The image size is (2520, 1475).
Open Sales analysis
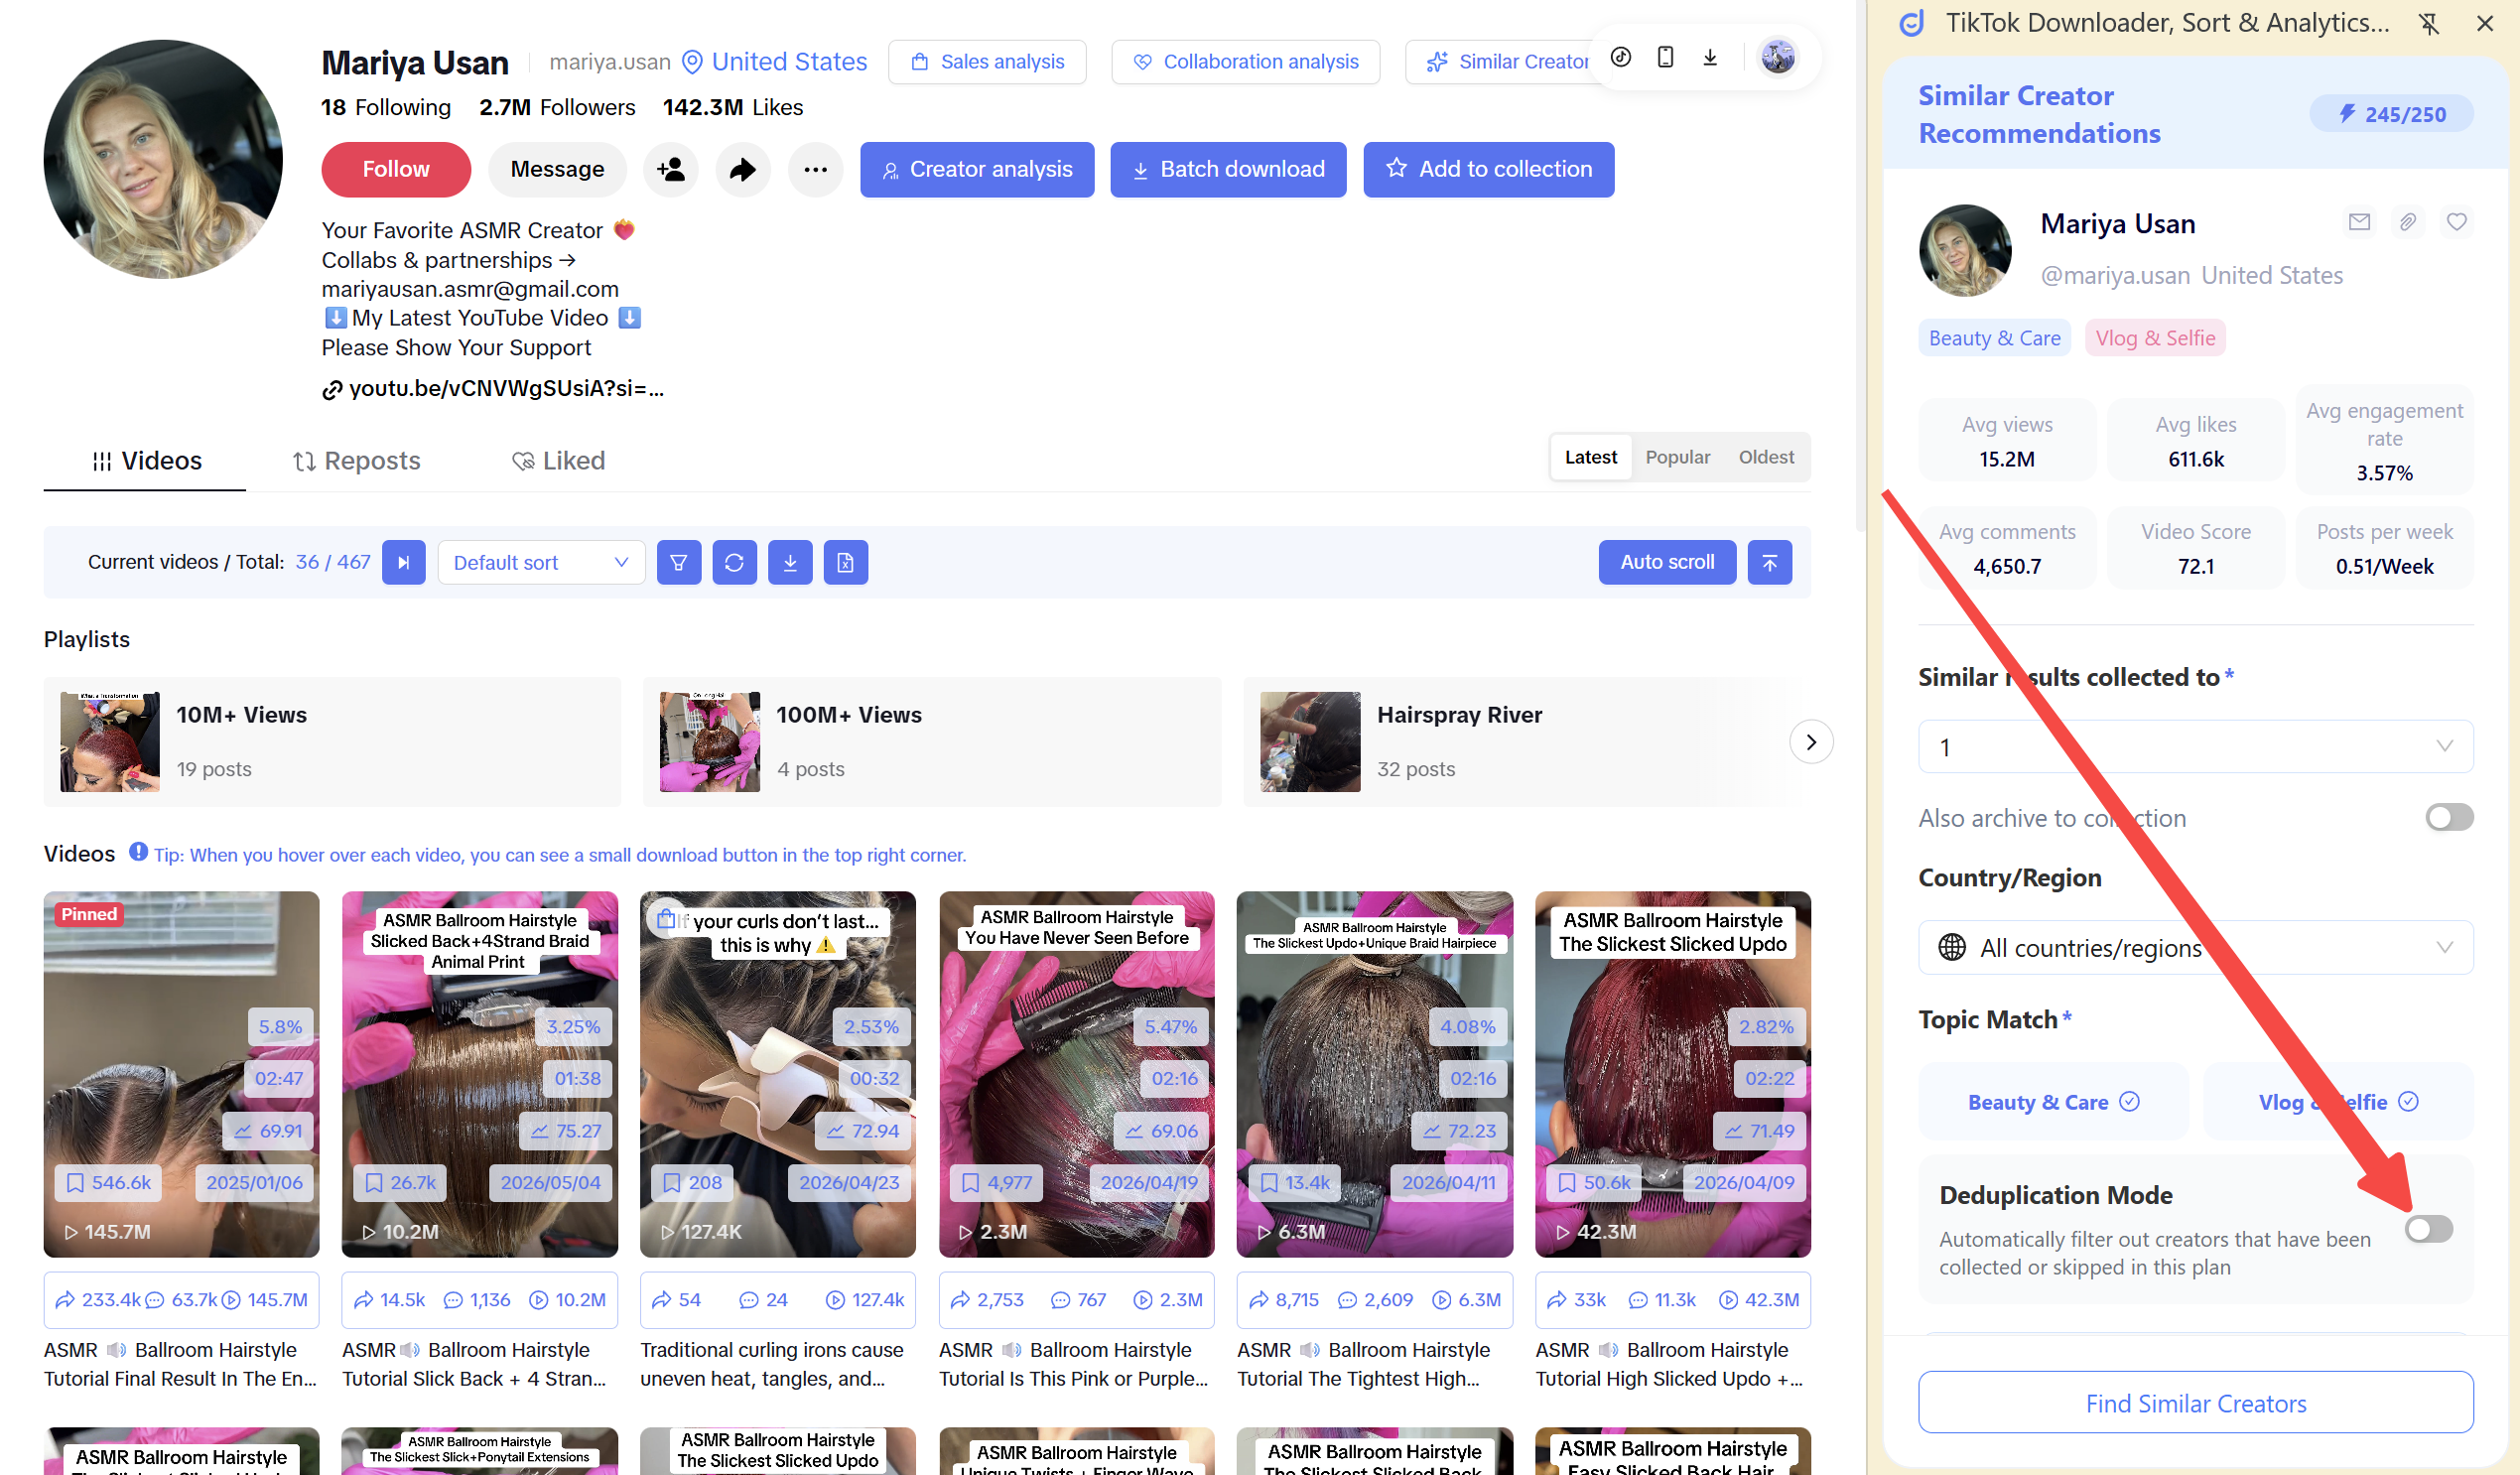coord(987,62)
